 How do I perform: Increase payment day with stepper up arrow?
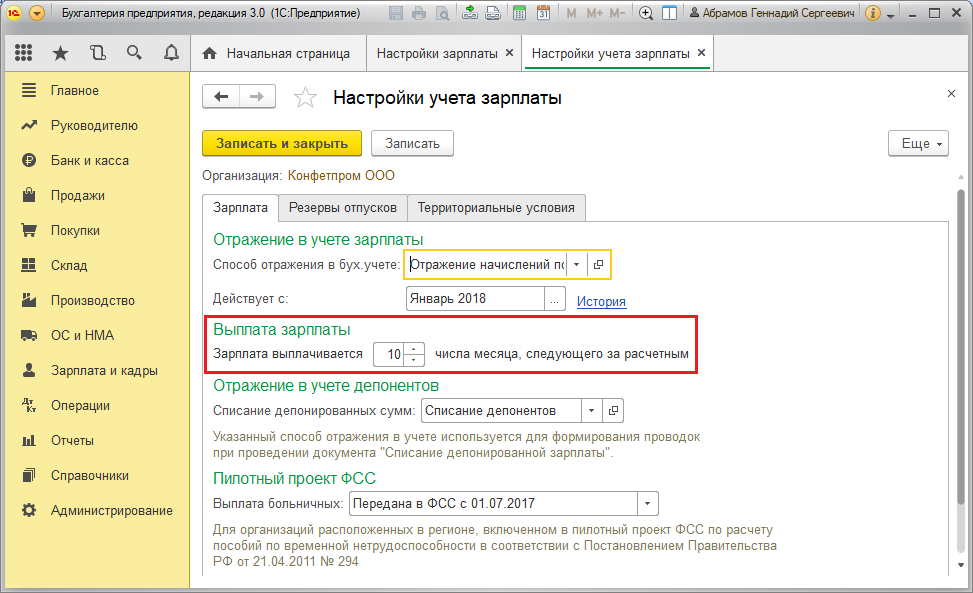pyautogui.click(x=414, y=349)
